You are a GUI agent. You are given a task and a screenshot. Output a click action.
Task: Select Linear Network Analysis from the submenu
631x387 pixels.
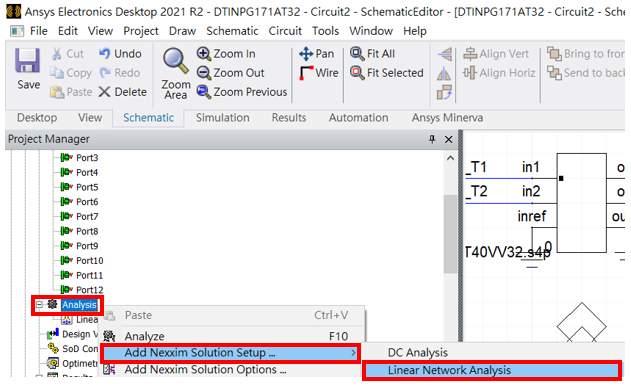[x=492, y=371]
